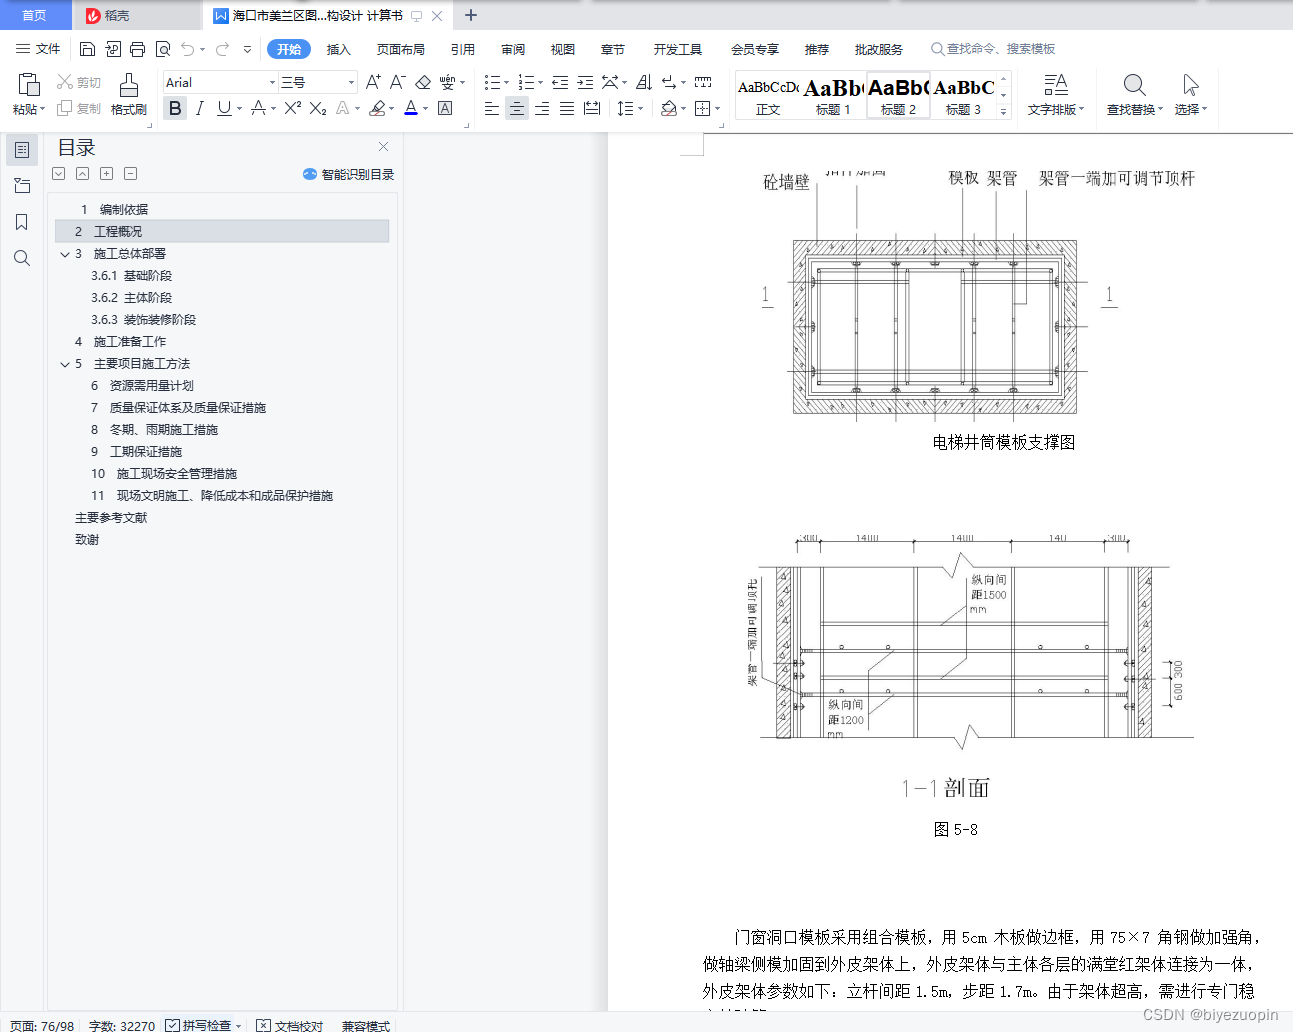Click the Paste clipboard icon
The height and width of the screenshot is (1032, 1293).
point(28,85)
